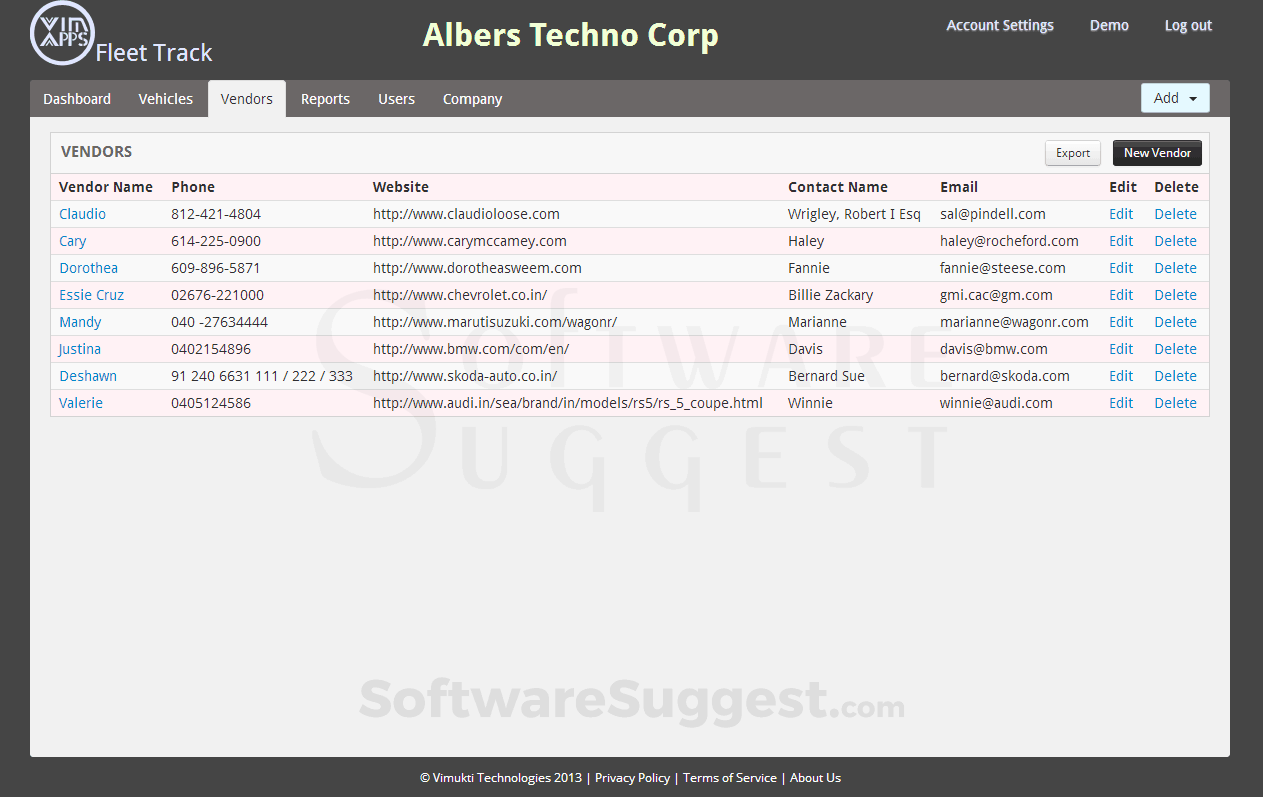Delete the Dorothea vendor
The image size is (1263, 797).
(1175, 268)
